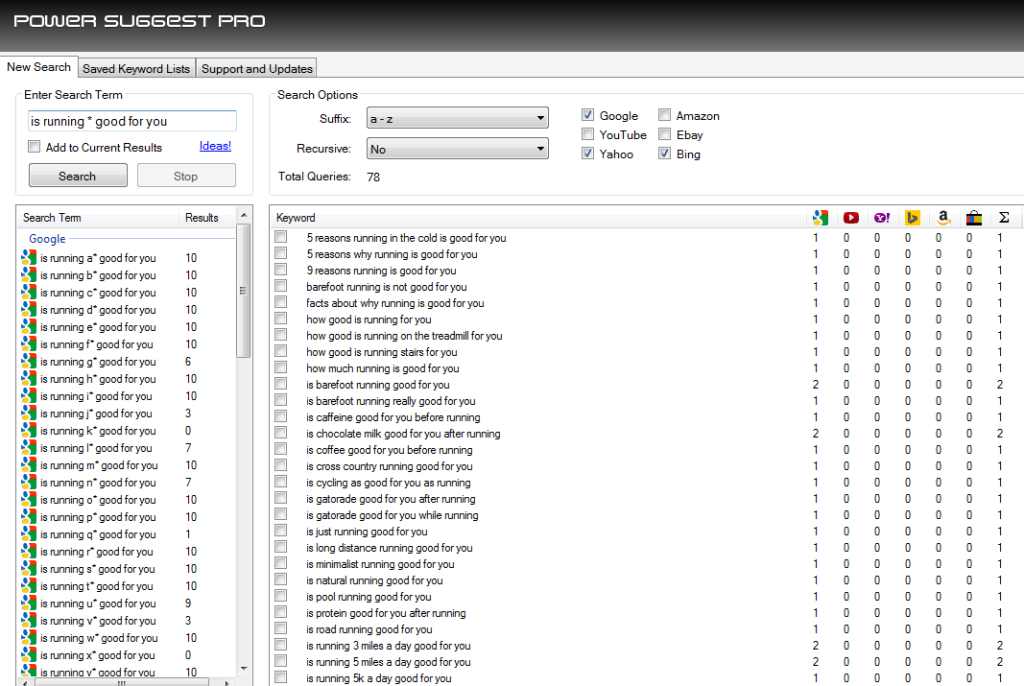Tick checkbox for 'is road running good for you'

click(281, 629)
